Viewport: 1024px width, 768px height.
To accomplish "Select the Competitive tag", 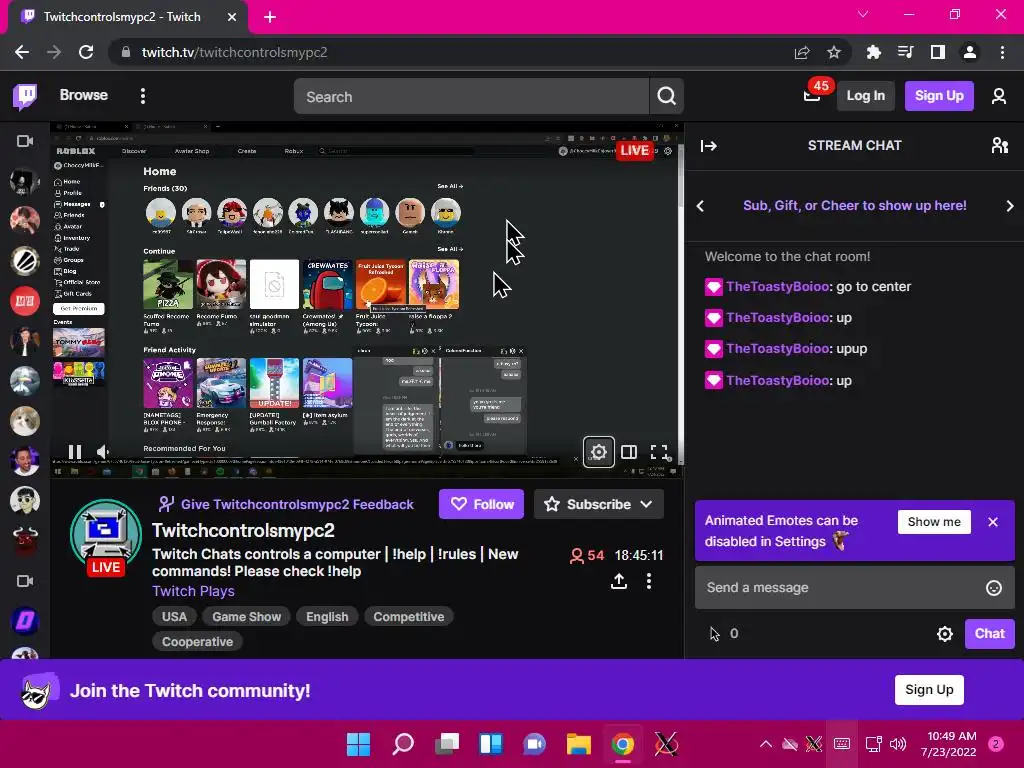I will (x=409, y=616).
